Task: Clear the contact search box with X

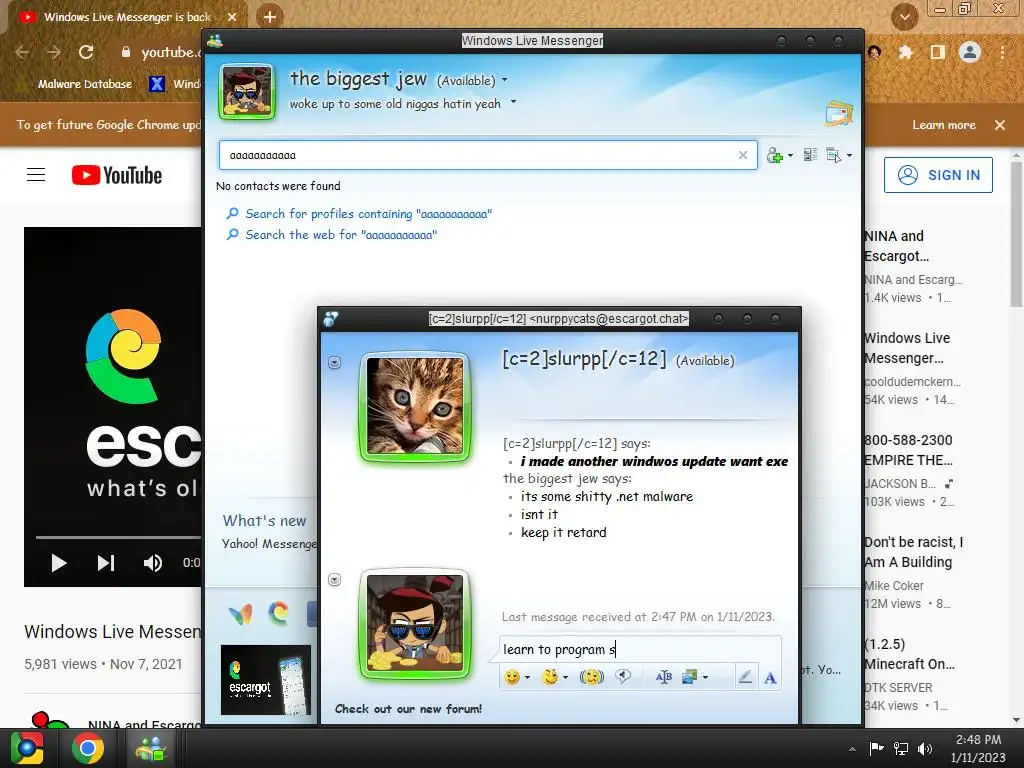Action: pos(743,155)
